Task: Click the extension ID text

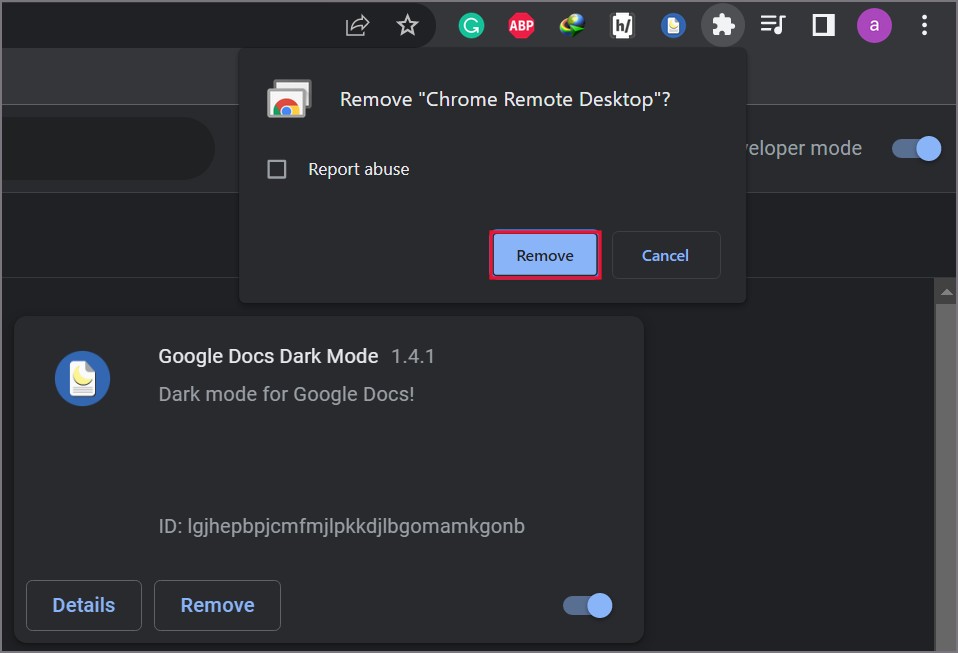Action: coord(342,526)
